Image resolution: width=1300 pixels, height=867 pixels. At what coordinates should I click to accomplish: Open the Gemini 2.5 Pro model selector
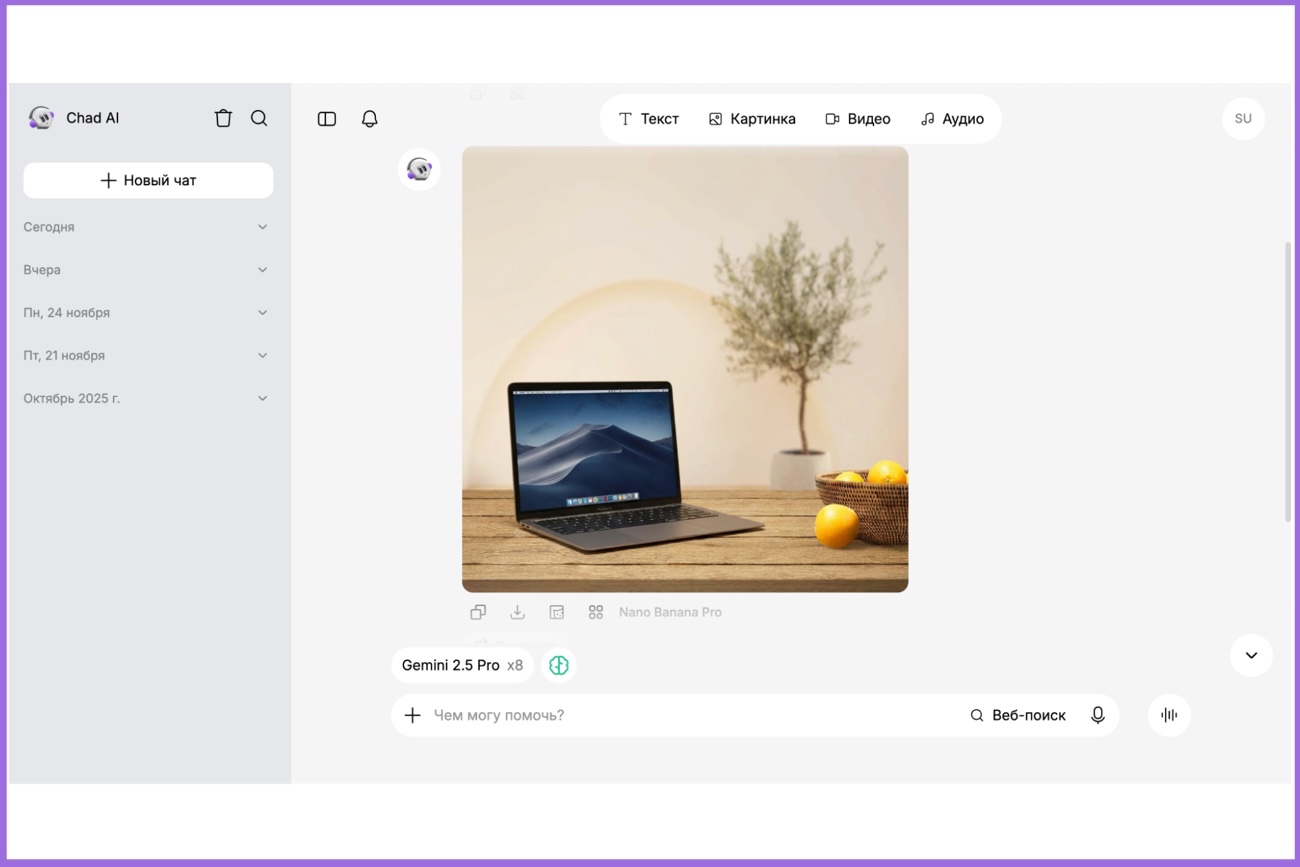[x=461, y=665]
